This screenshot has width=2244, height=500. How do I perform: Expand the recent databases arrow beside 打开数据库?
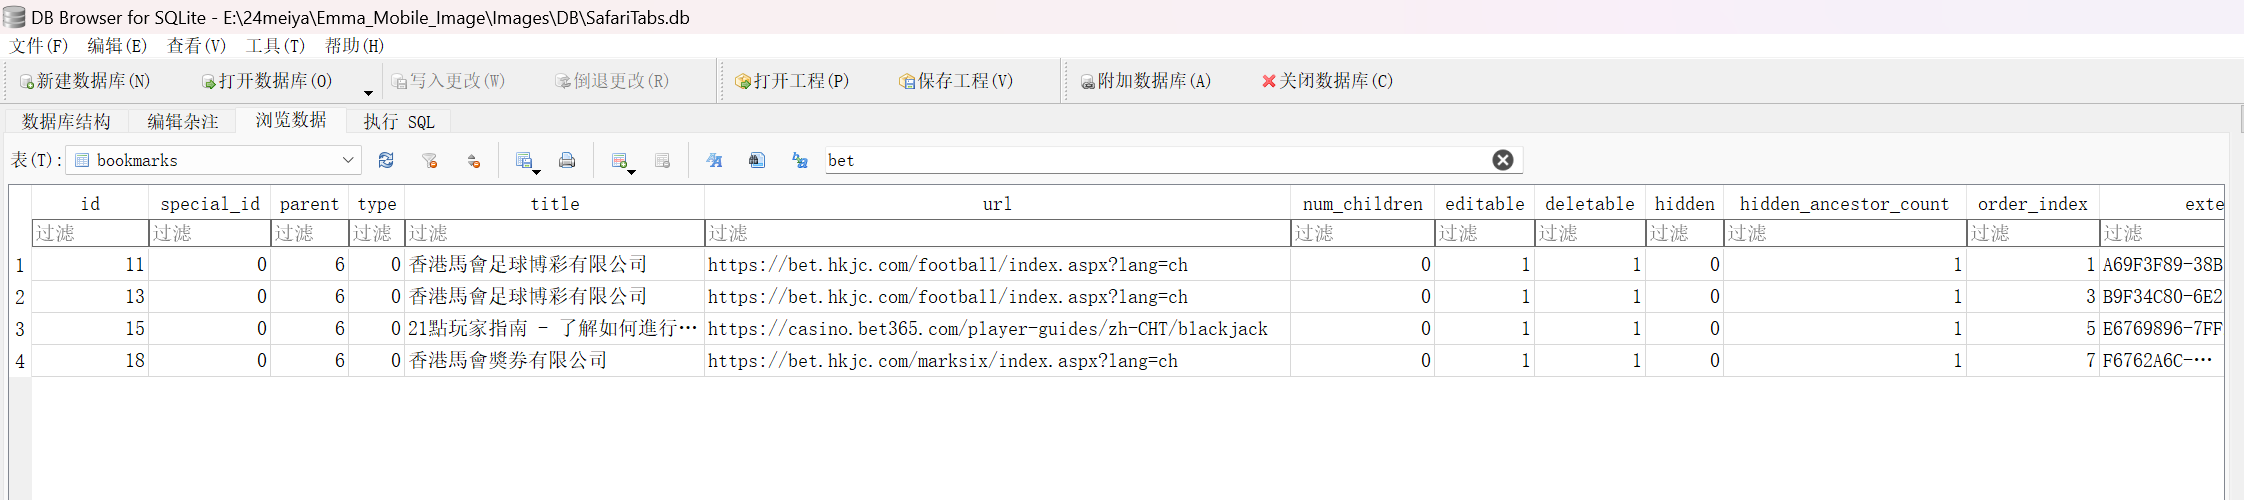pos(368,93)
